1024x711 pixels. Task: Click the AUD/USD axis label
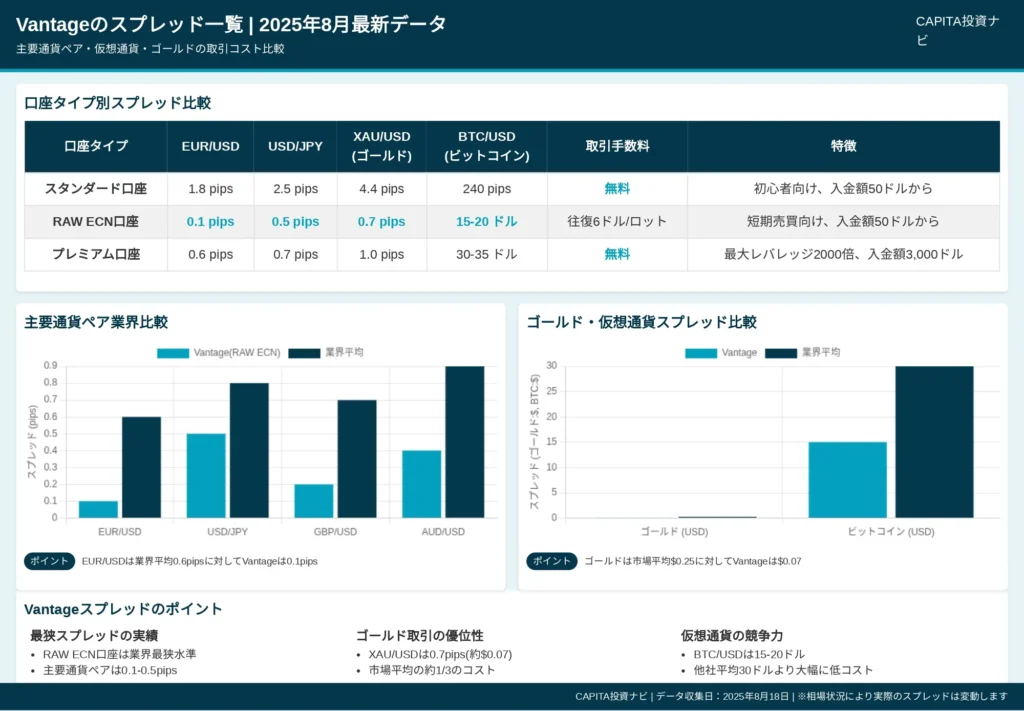443,532
